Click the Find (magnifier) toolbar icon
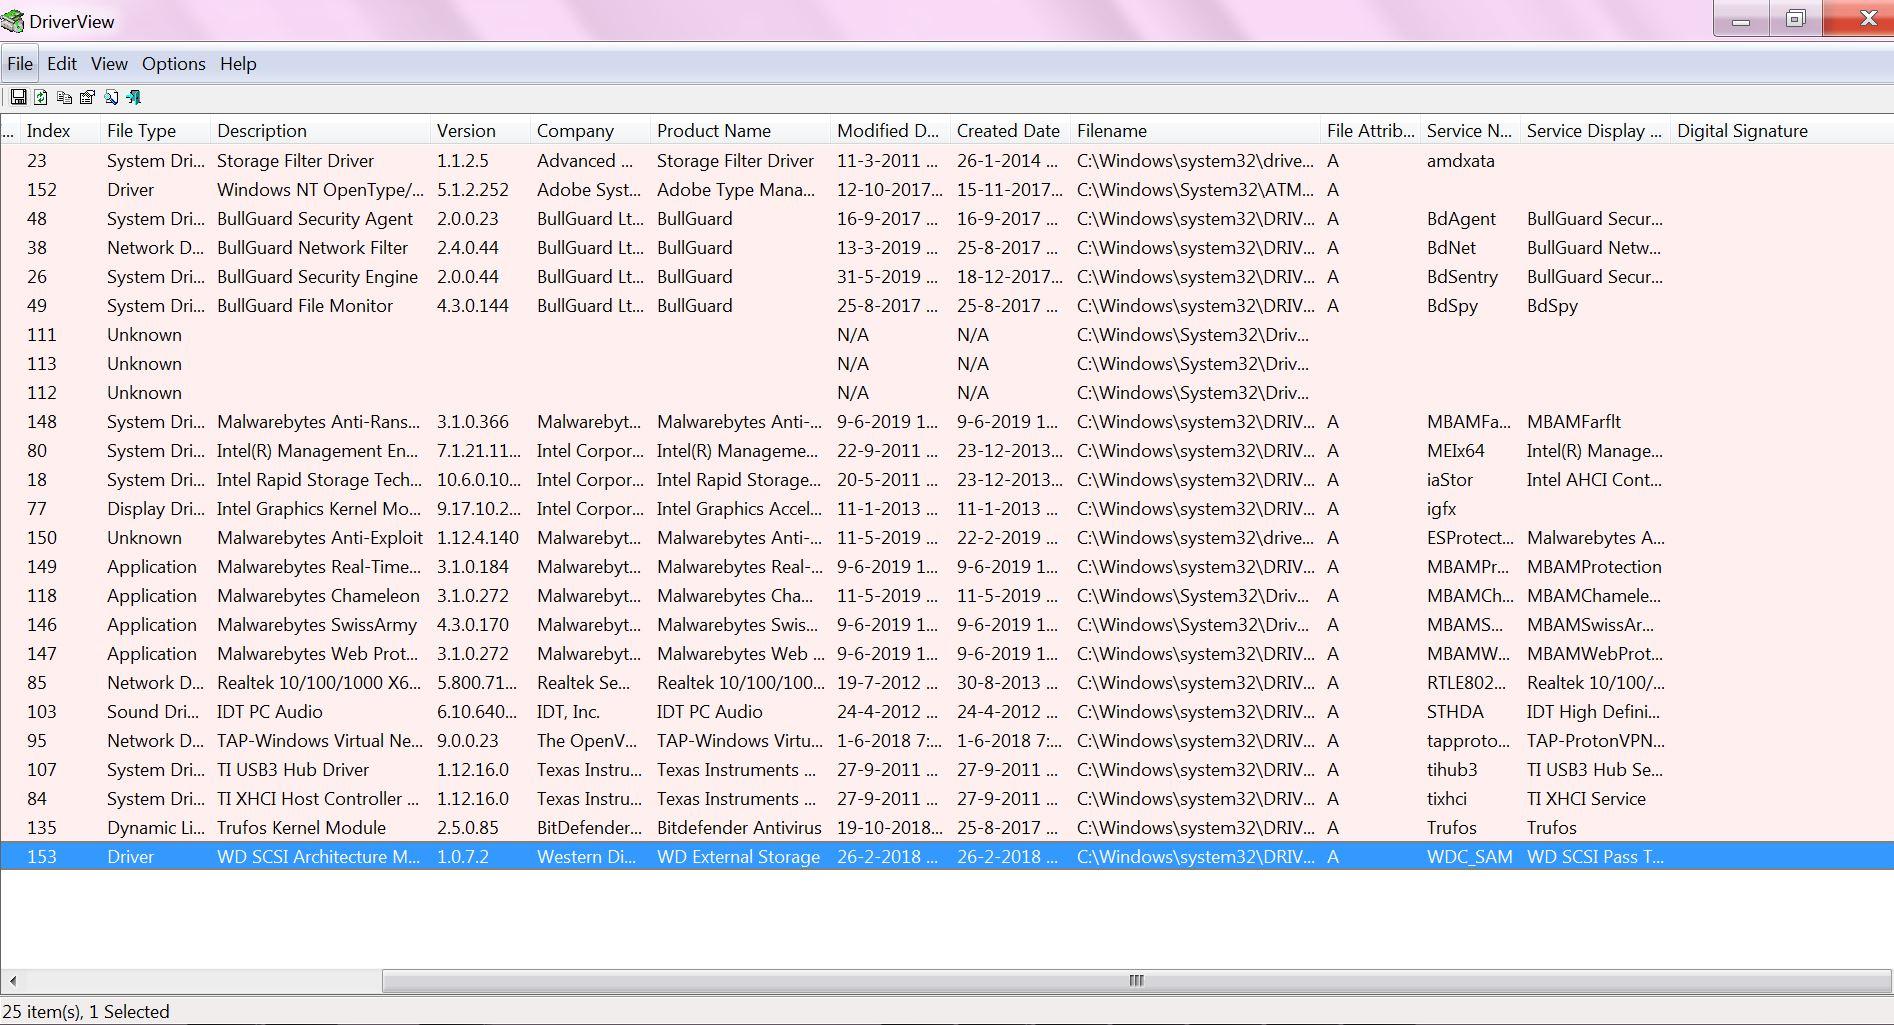 [111, 97]
